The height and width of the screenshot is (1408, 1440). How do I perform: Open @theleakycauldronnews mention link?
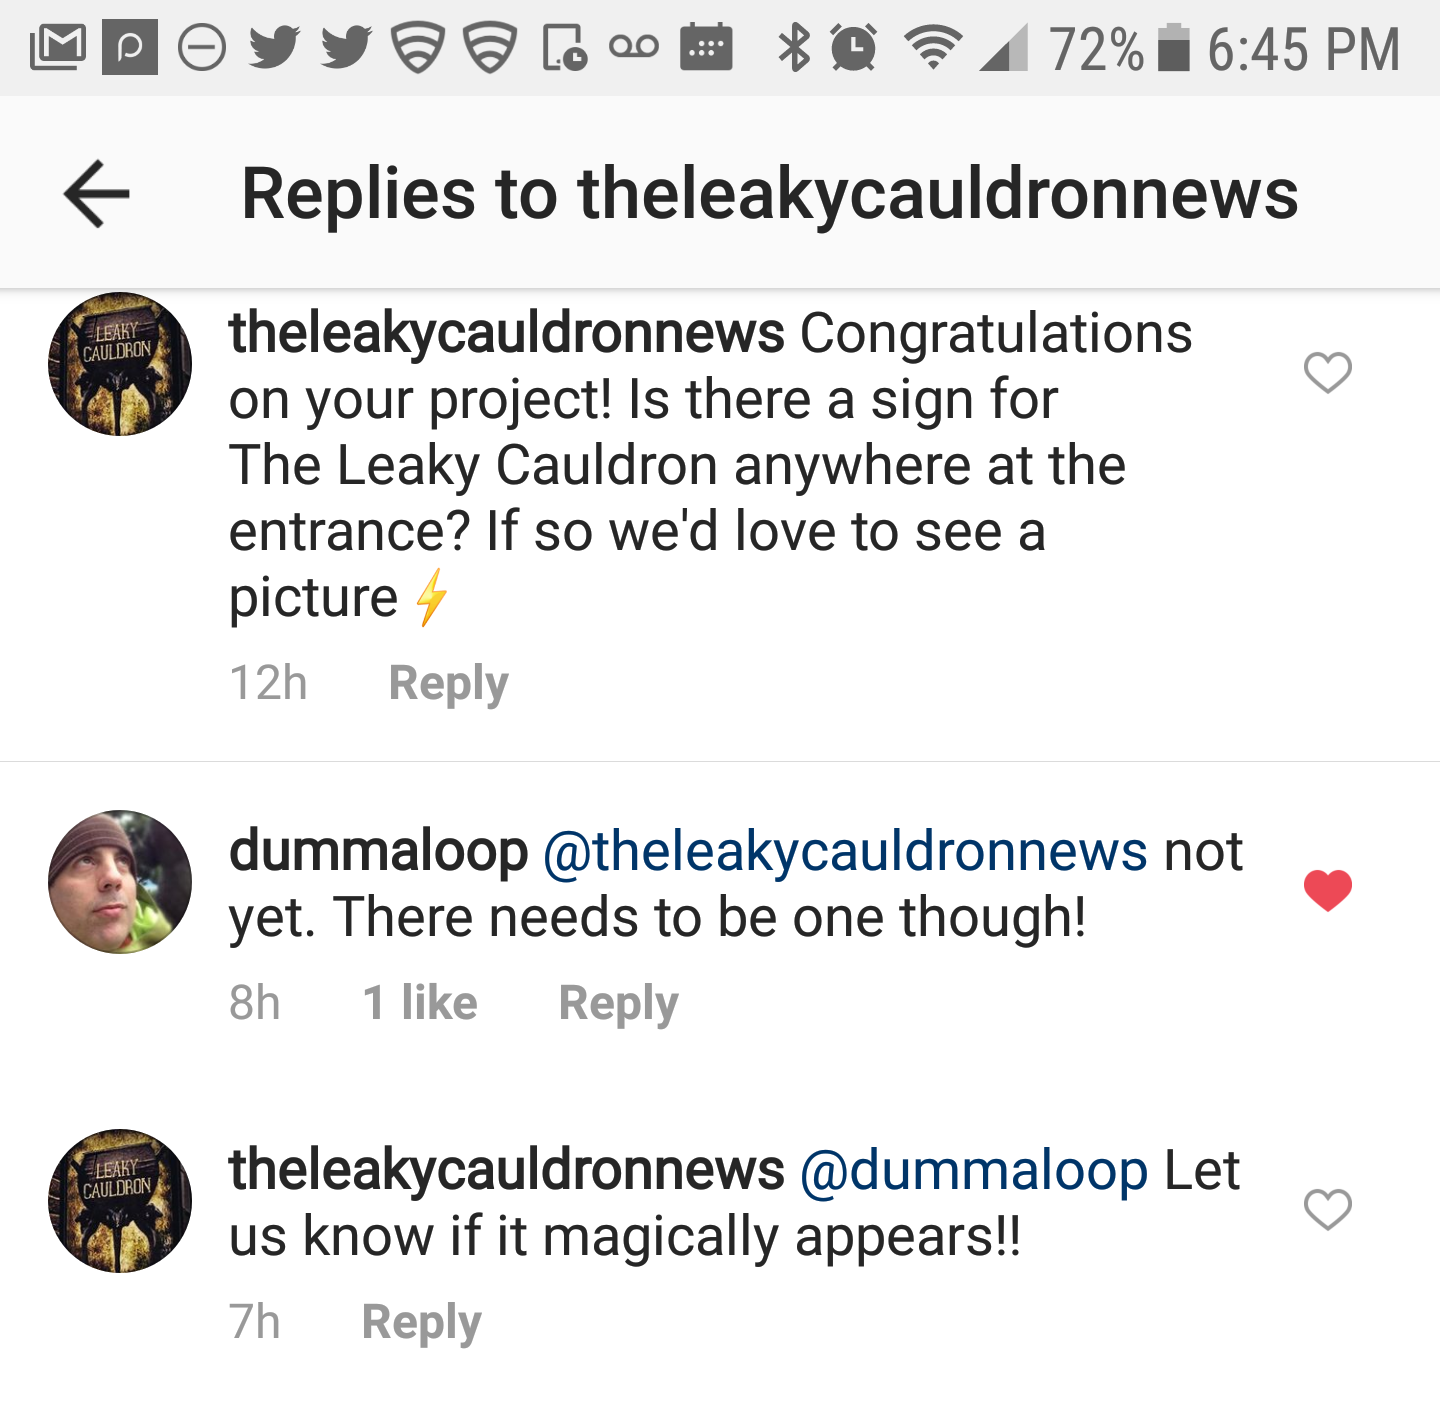pyautogui.click(x=845, y=852)
